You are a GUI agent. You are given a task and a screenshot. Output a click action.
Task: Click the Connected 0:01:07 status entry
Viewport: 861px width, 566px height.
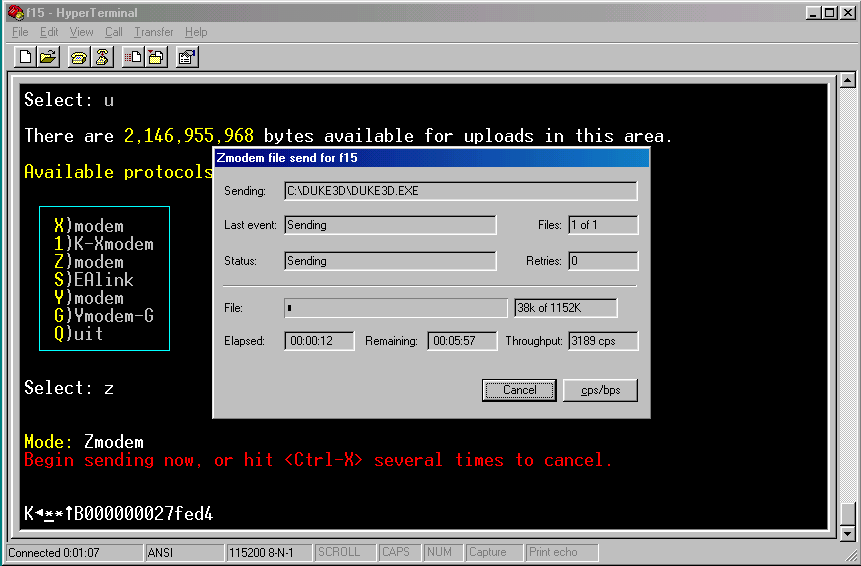tap(74, 552)
